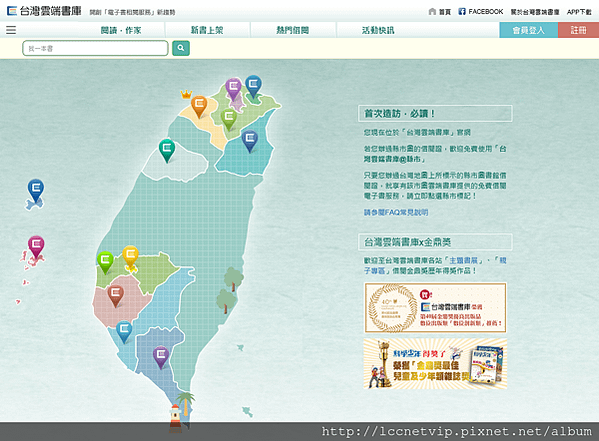This screenshot has height=441, width=599.
Task: Select the light green pin in north
Action: [229, 119]
